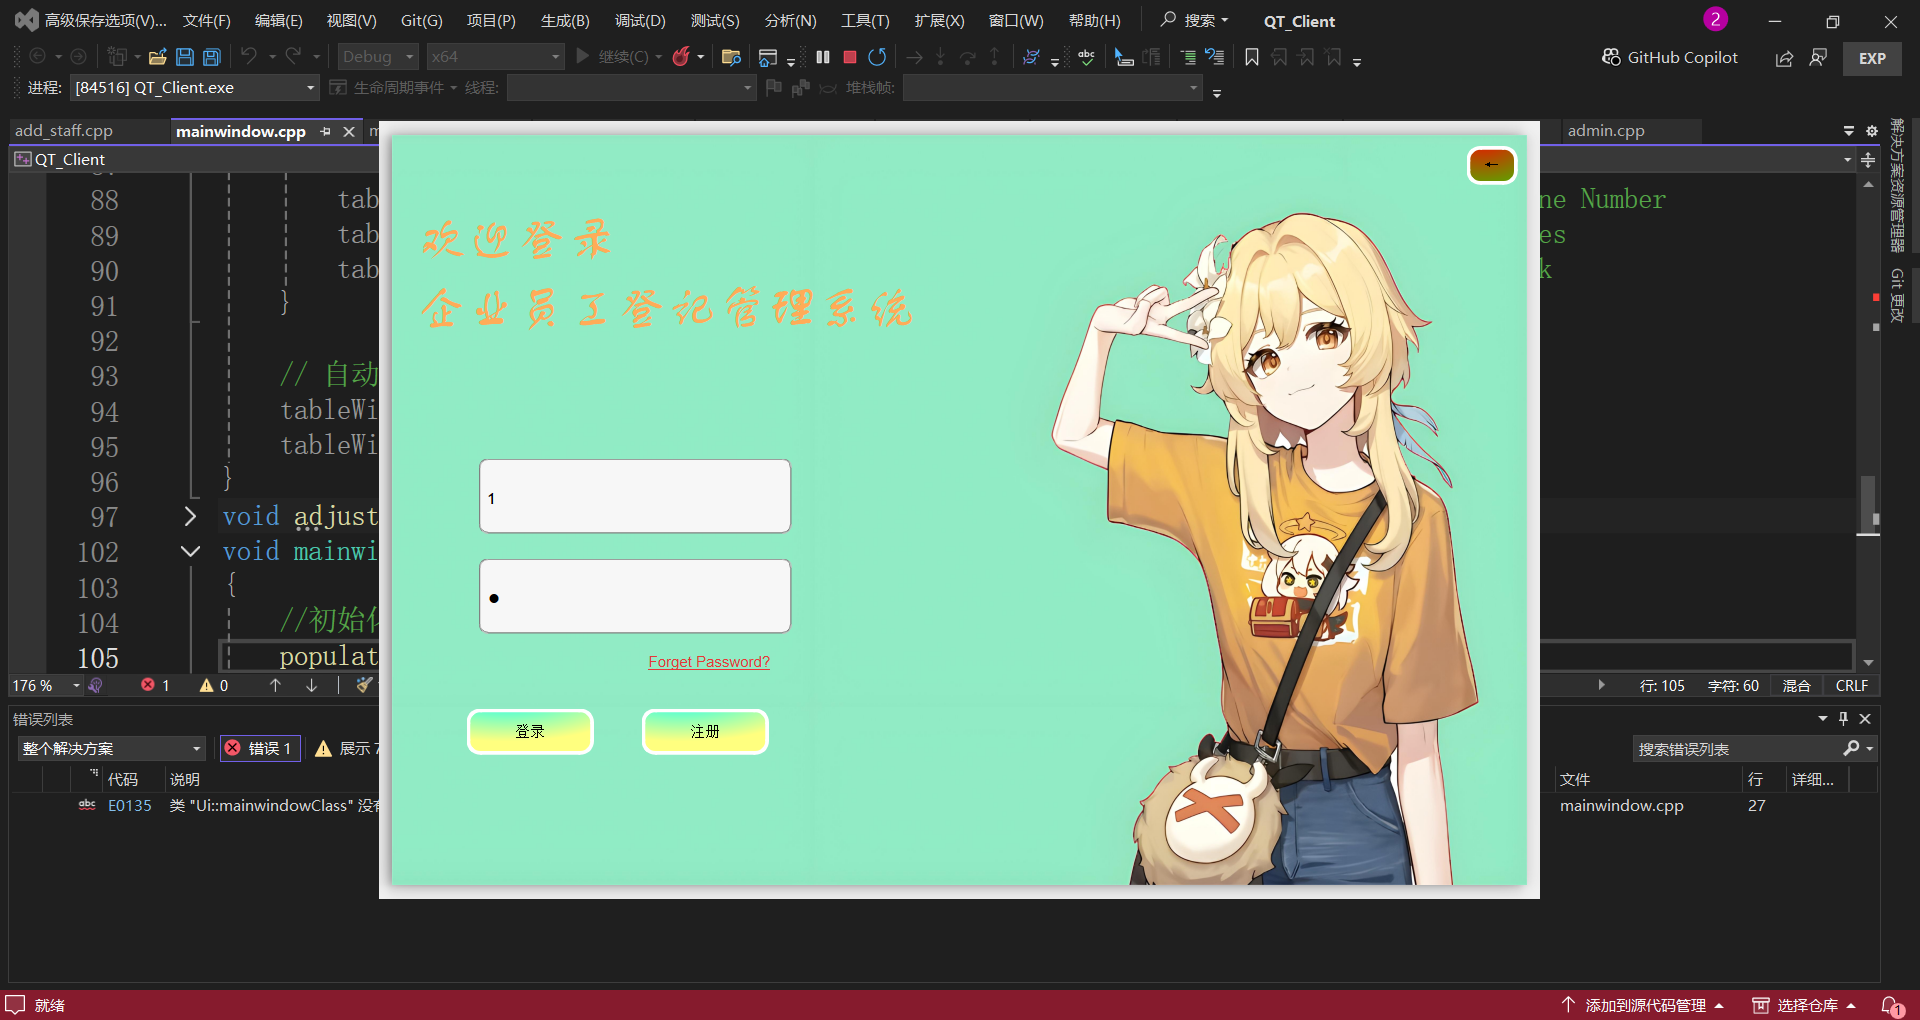Click the Restart debugging icon
This screenshot has height=1020, width=1920.
[x=877, y=57]
